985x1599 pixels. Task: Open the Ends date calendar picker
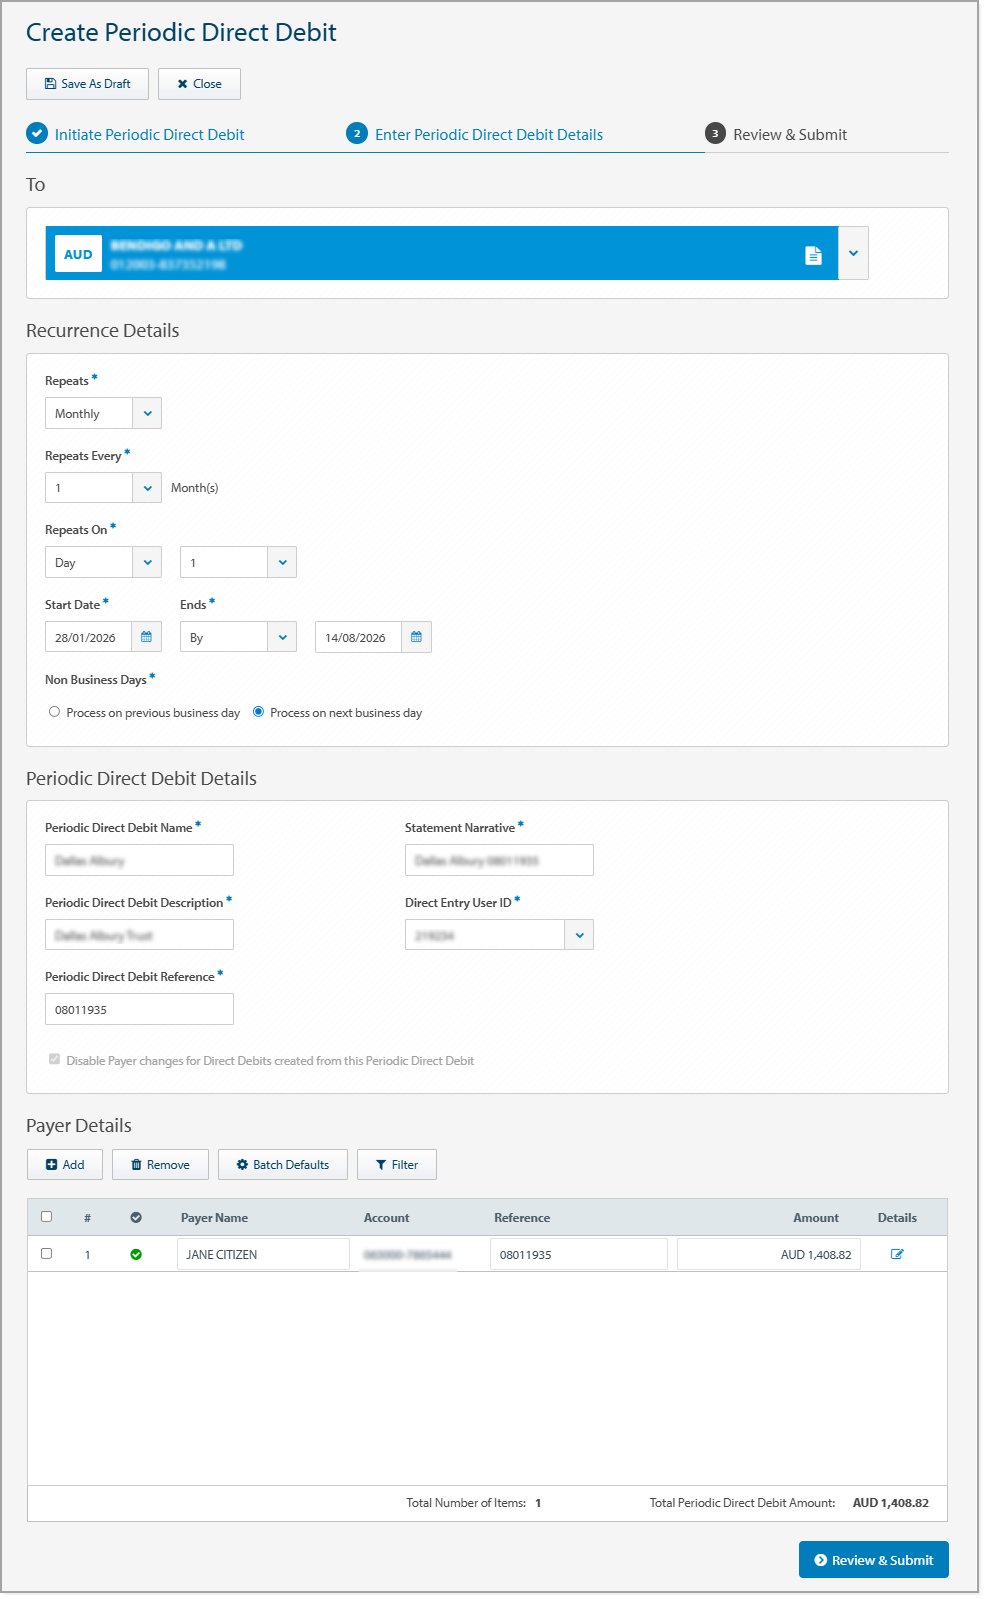coord(415,637)
